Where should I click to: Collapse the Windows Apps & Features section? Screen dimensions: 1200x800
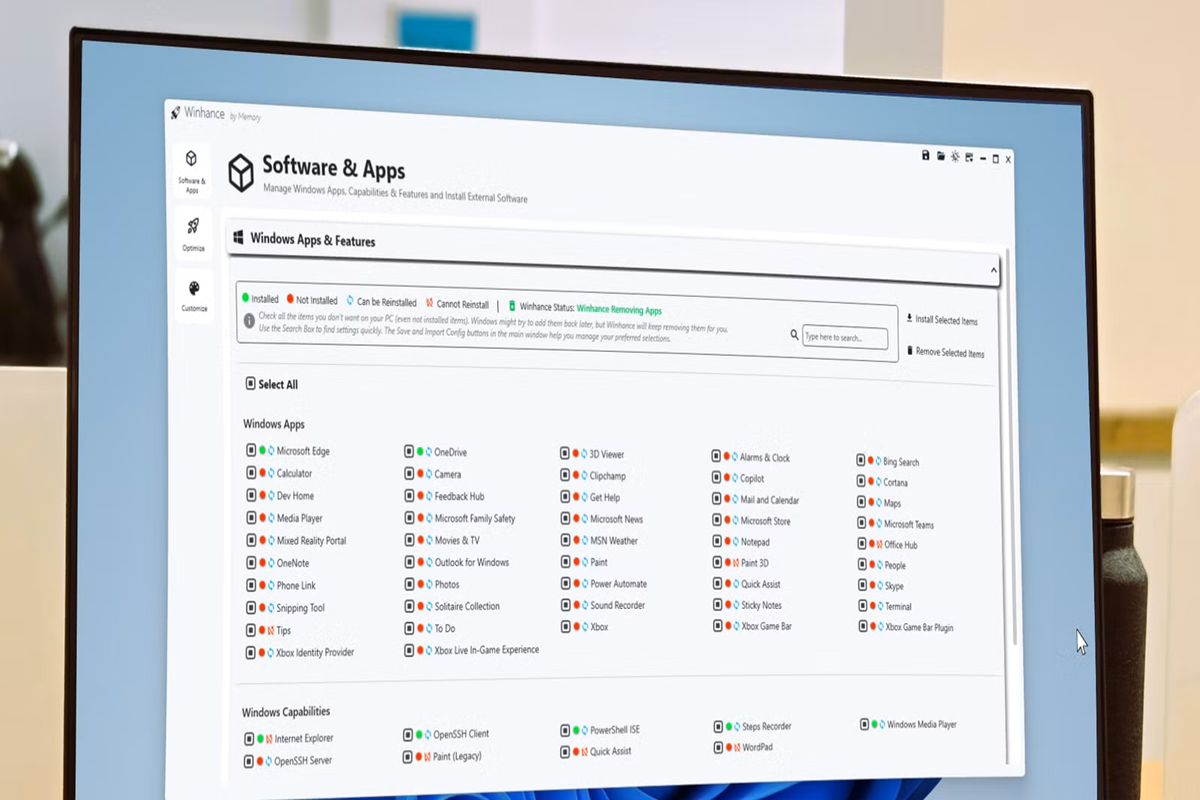coord(993,270)
